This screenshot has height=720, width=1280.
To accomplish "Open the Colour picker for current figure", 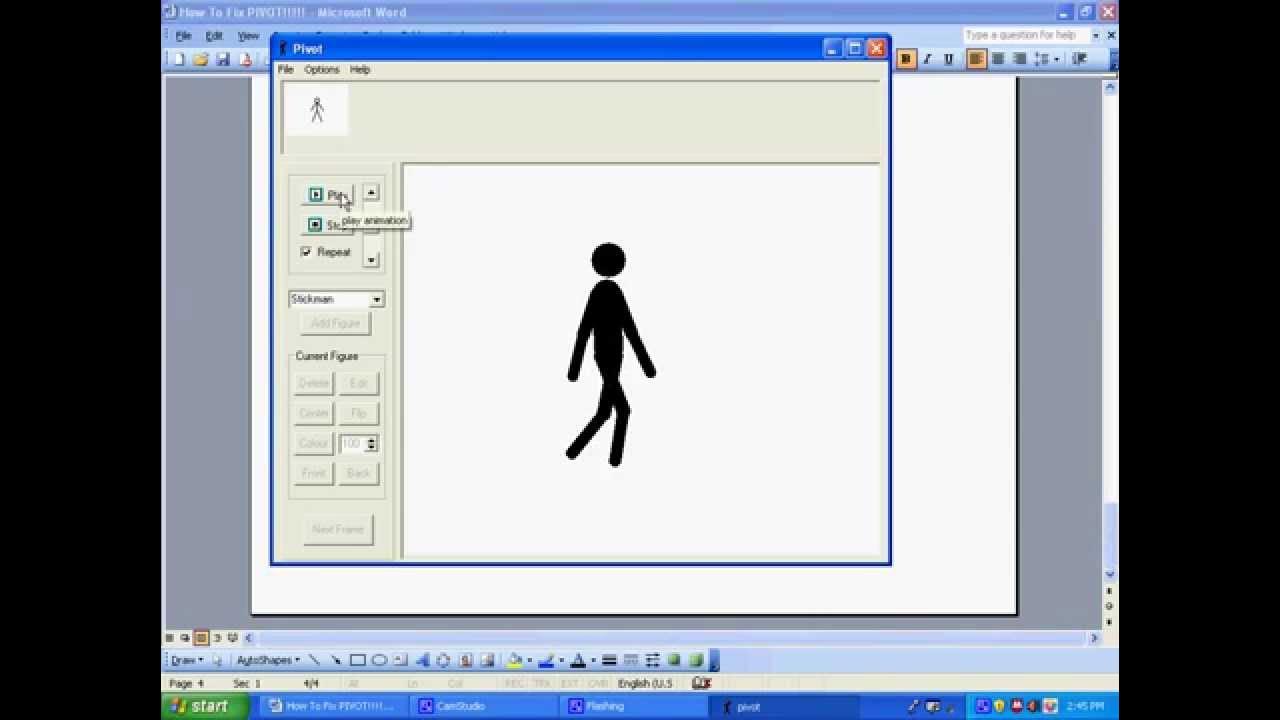I will click(313, 443).
